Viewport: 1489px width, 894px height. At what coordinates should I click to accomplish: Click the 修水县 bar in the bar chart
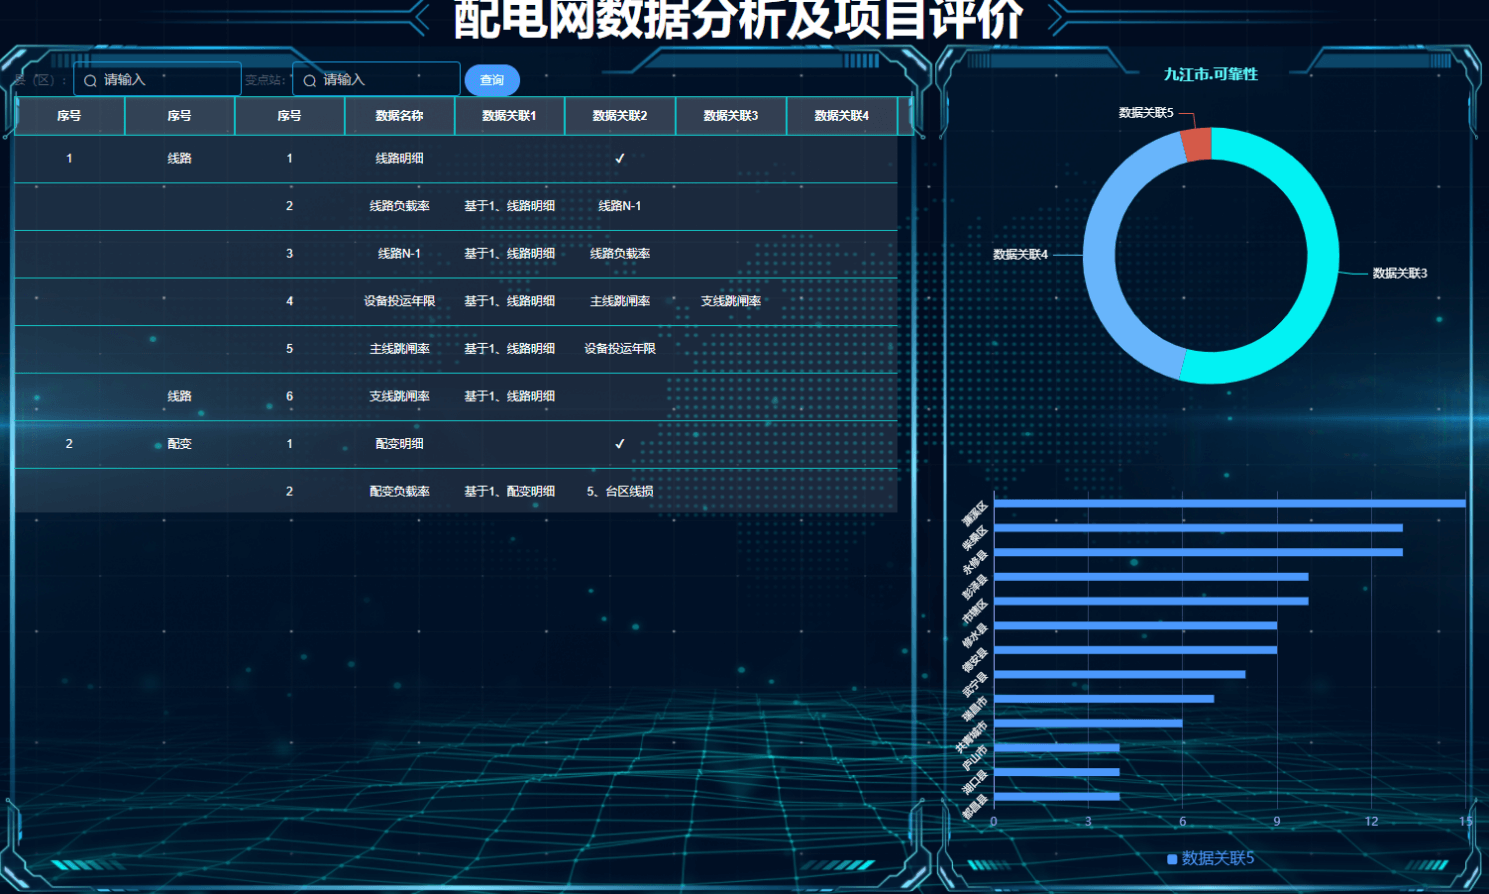pos(1135,626)
